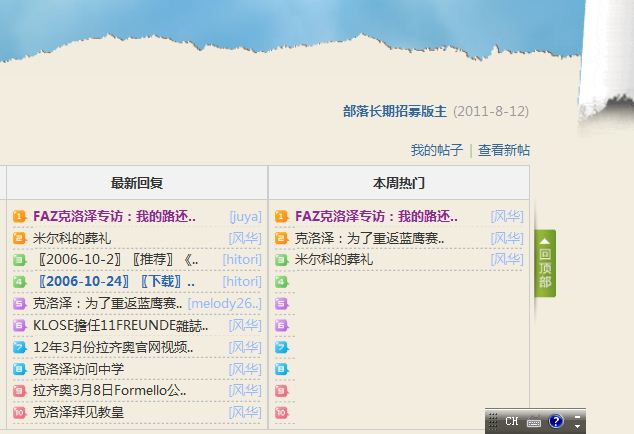This screenshot has width=634, height=434.
Task: Click rank 5 badge beside melody26 row
Action: point(19,303)
